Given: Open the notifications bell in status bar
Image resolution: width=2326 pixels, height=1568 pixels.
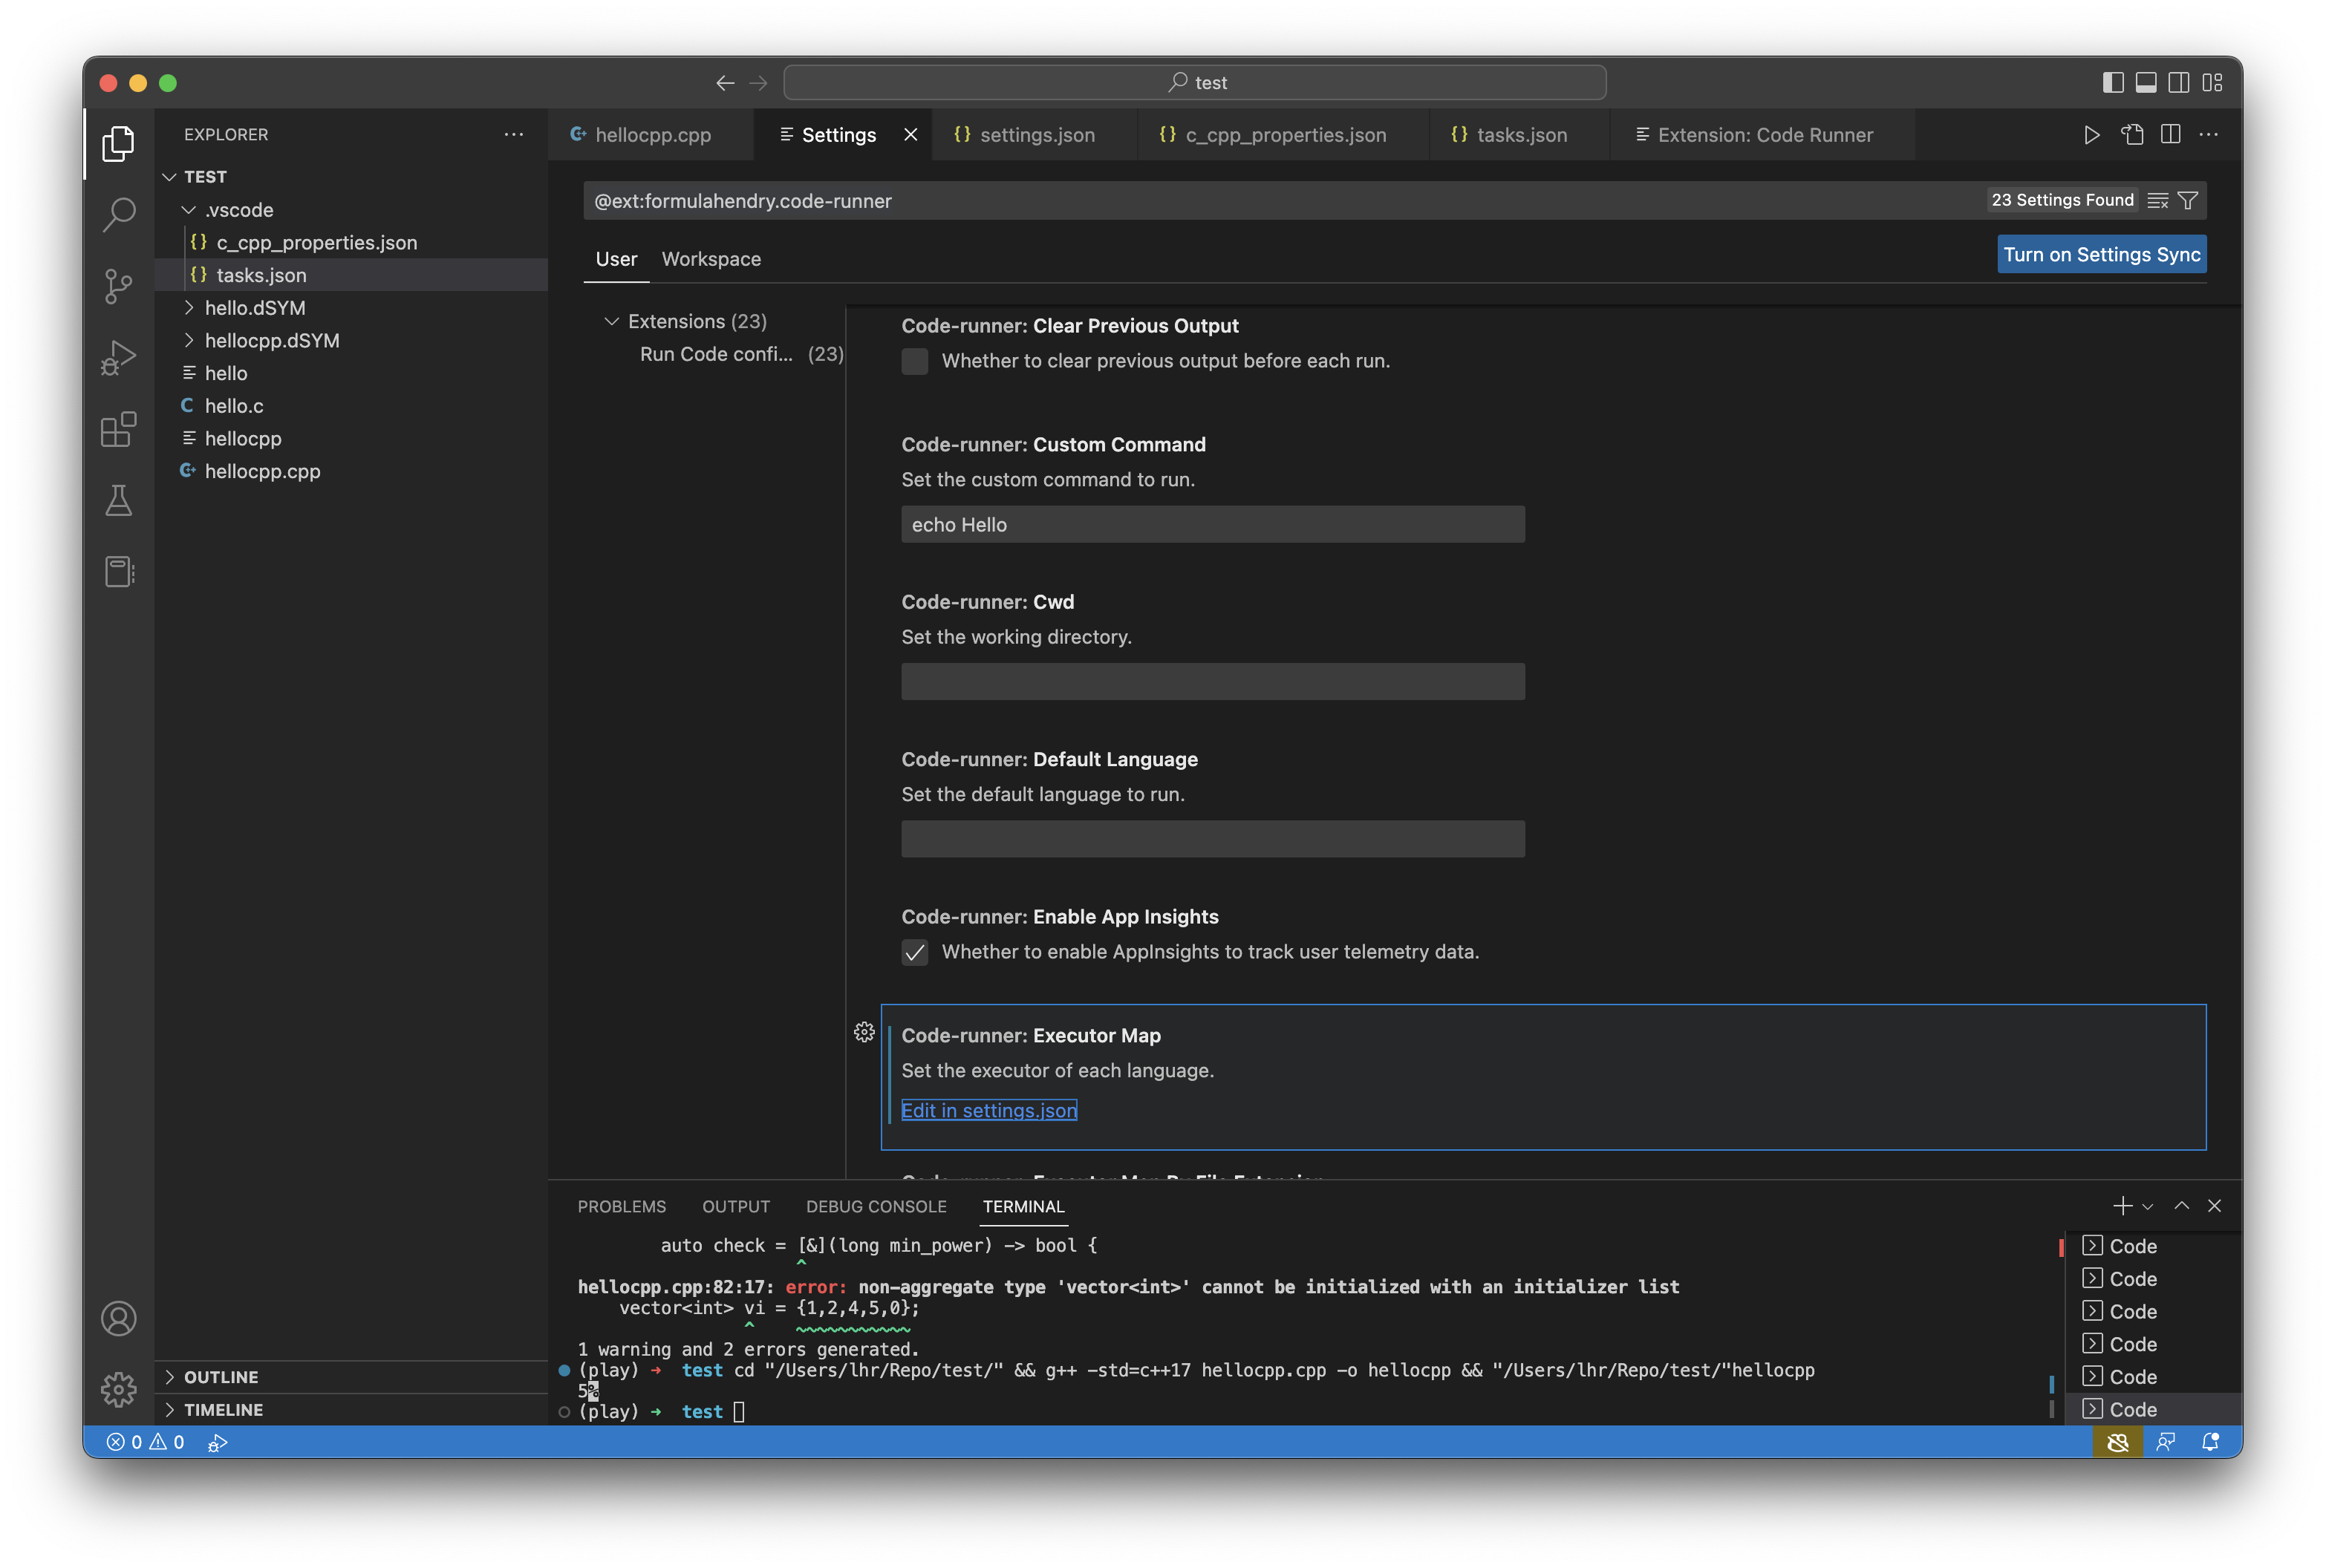Looking at the screenshot, I should [x=2210, y=1442].
